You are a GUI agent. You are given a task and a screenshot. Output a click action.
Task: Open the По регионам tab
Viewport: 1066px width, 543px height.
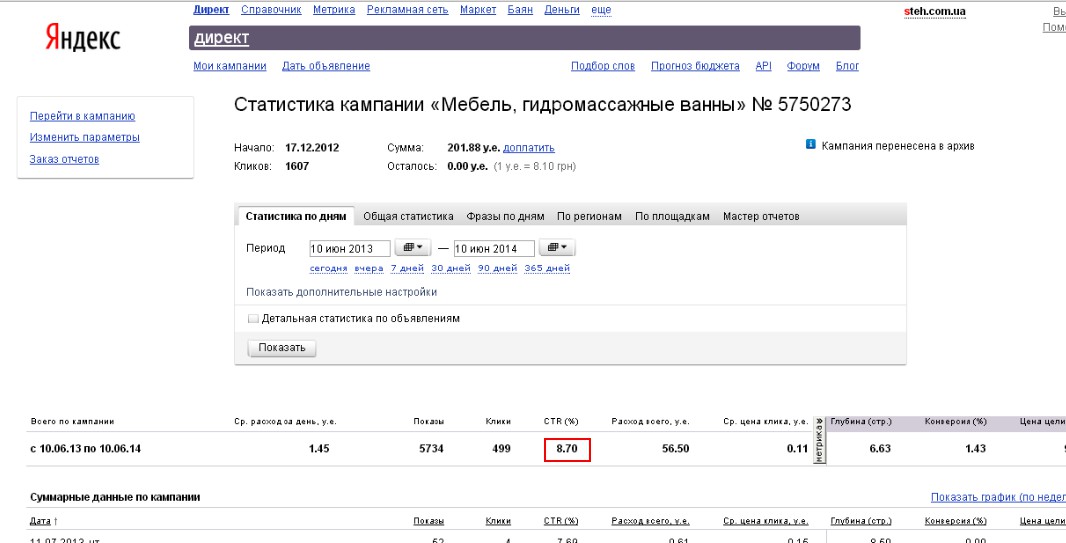[x=589, y=216]
